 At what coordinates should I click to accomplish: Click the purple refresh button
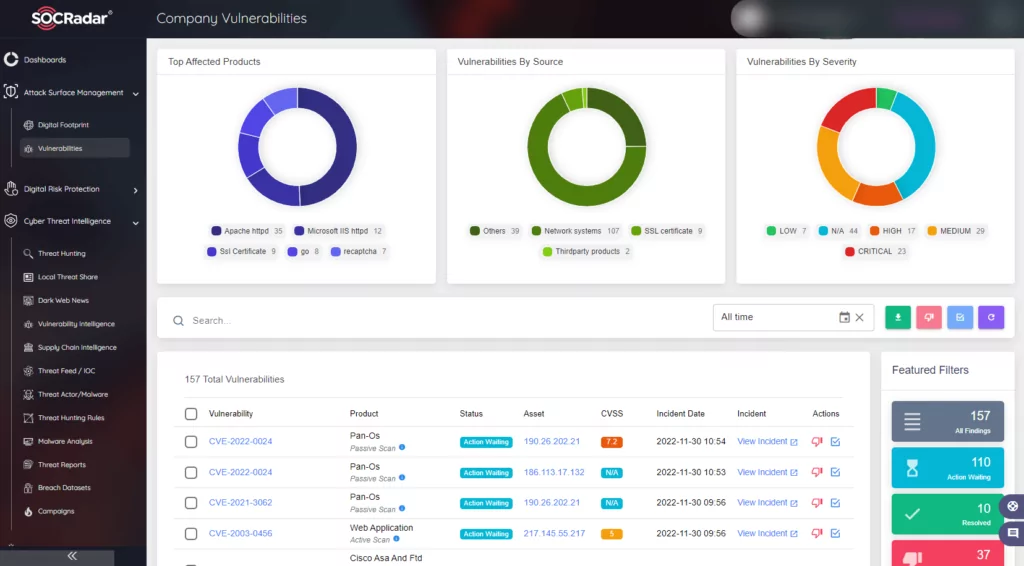pyautogui.click(x=991, y=317)
